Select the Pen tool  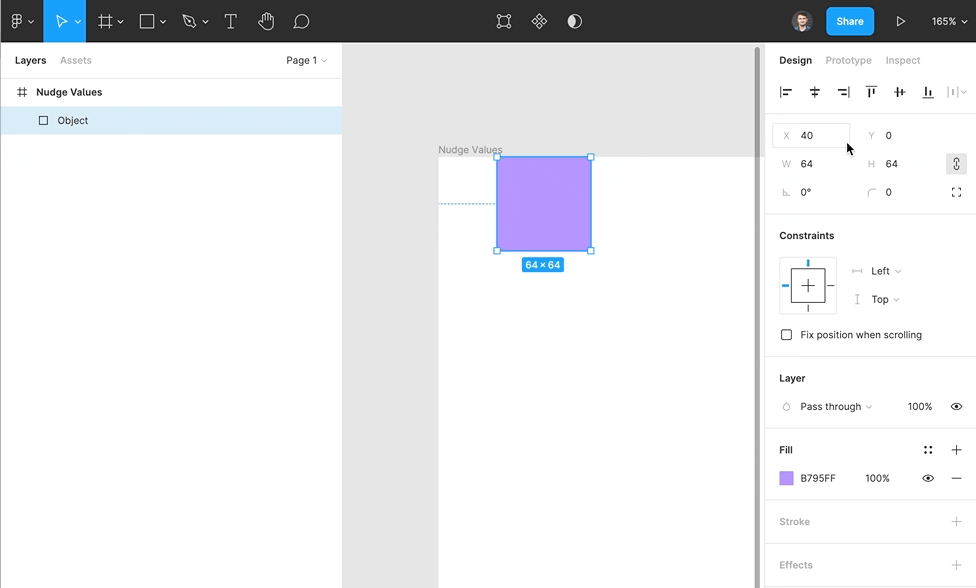point(189,21)
